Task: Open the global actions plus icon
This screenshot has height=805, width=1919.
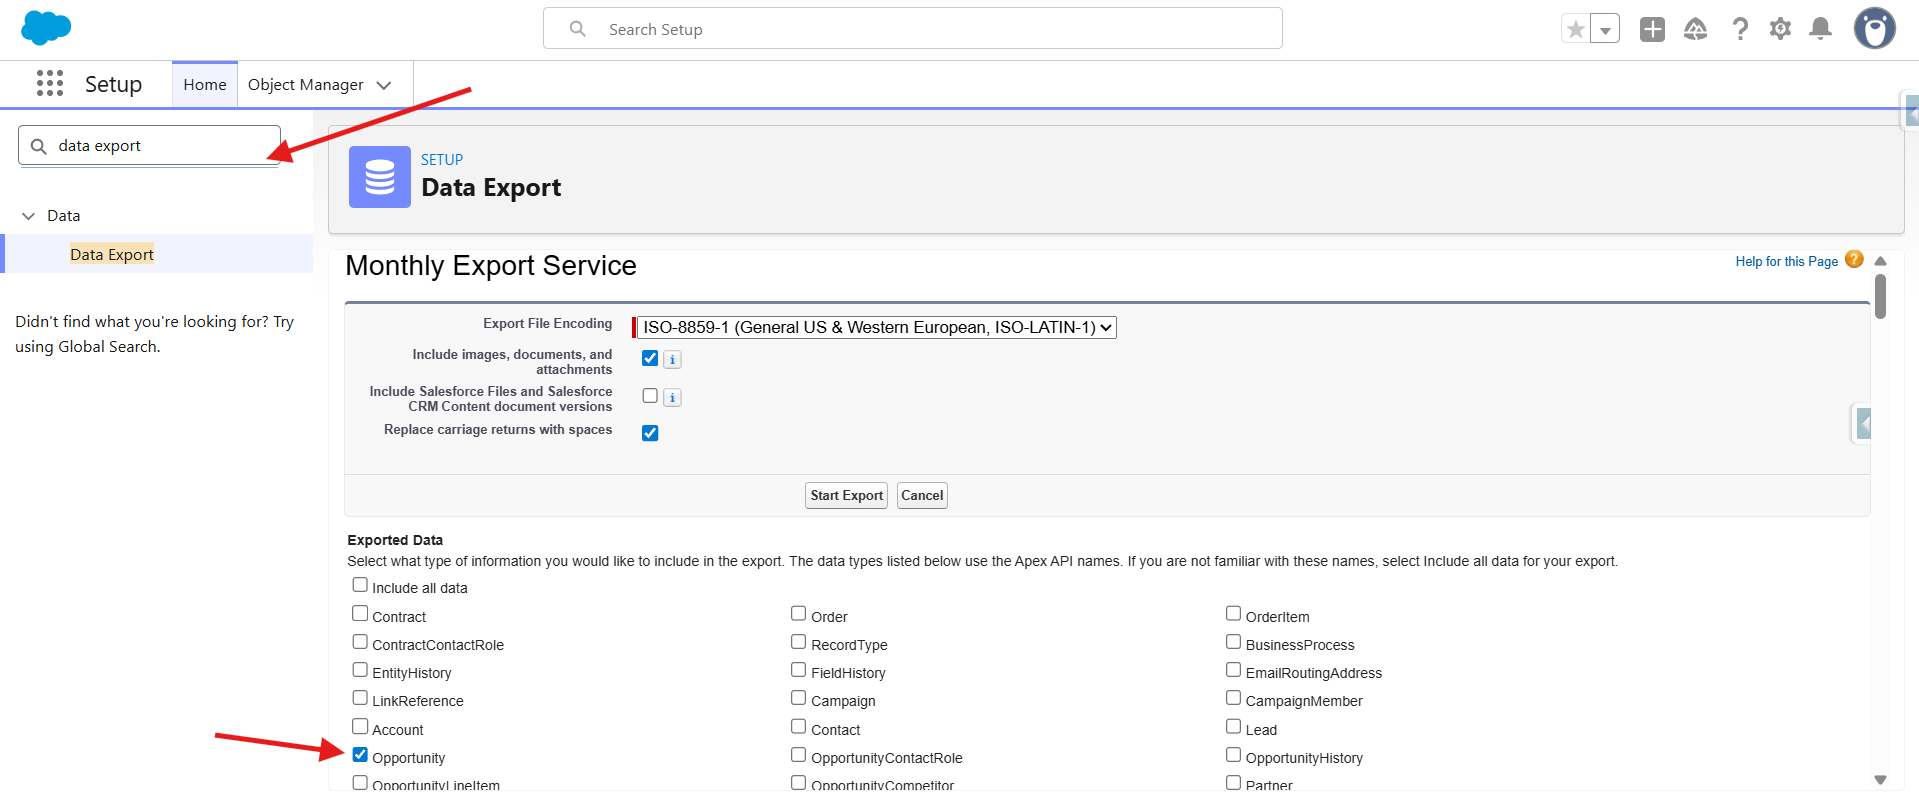Action: pos(1652,29)
